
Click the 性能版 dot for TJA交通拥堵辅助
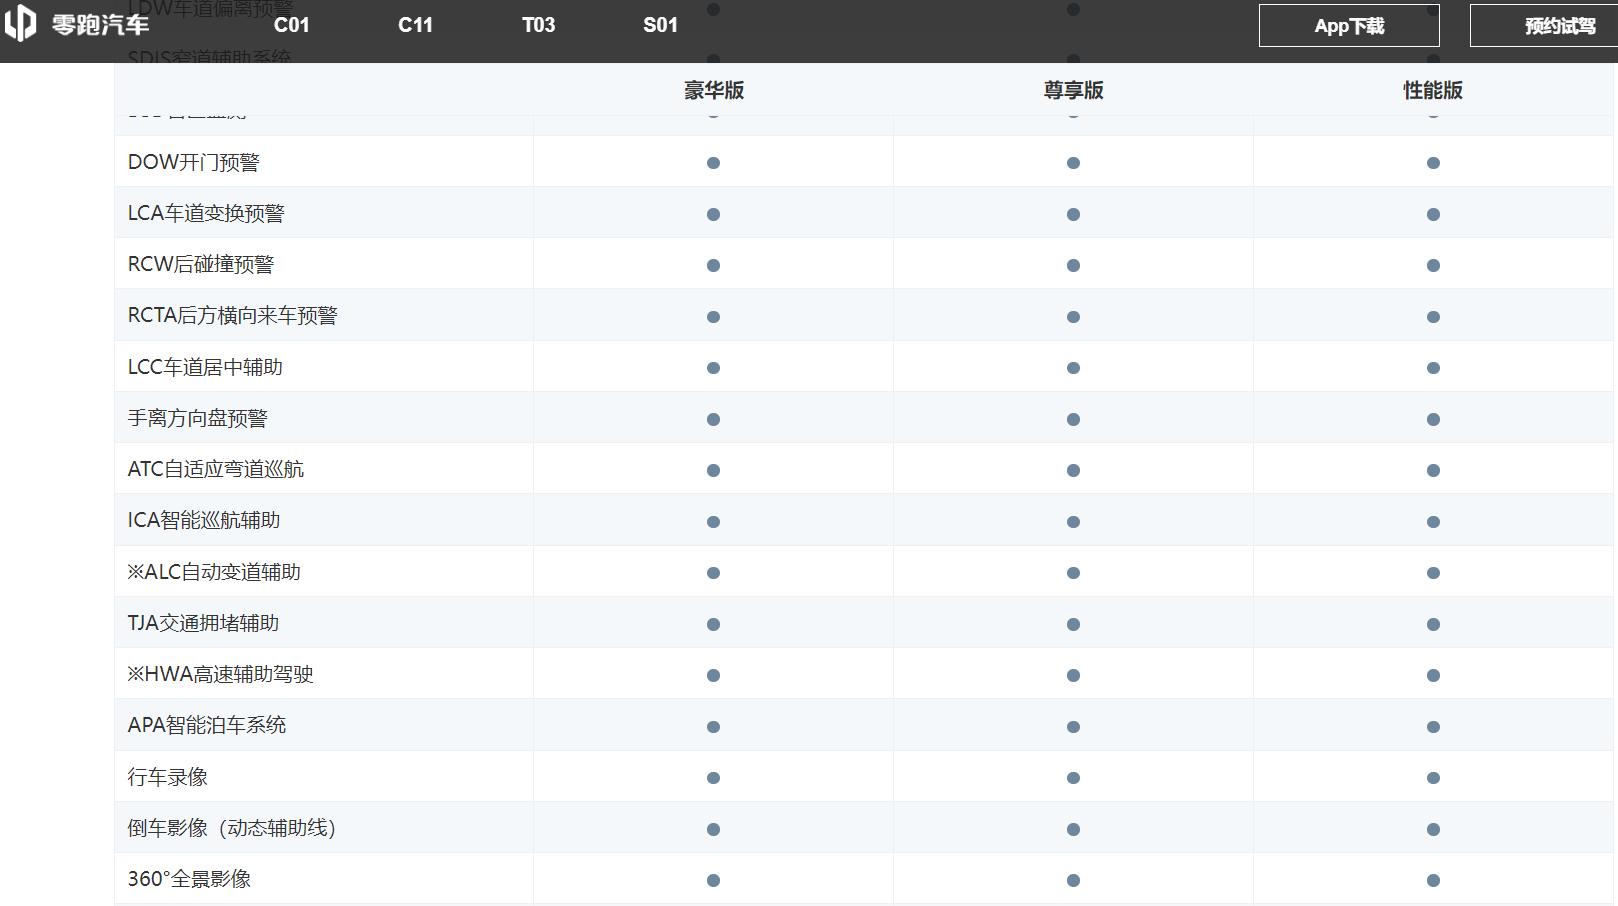[x=1433, y=624]
